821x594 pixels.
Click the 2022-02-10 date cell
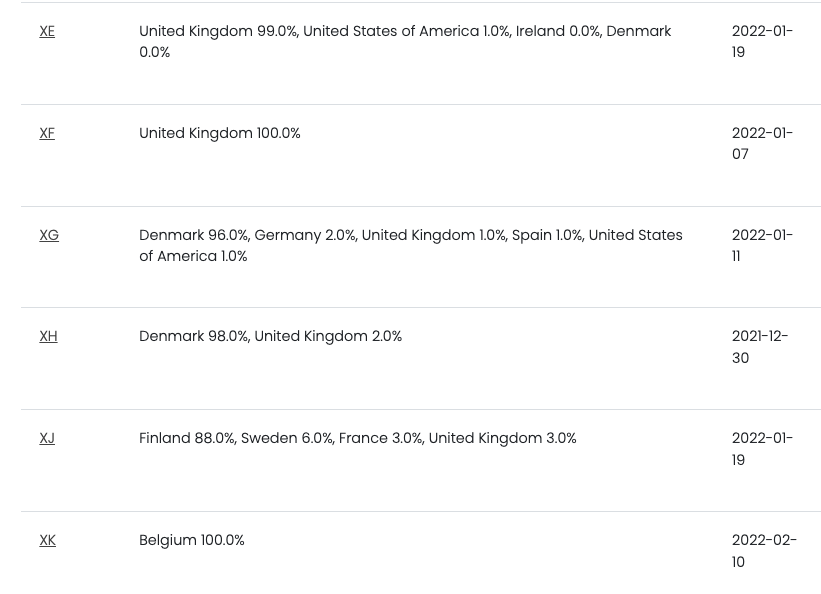pos(764,551)
